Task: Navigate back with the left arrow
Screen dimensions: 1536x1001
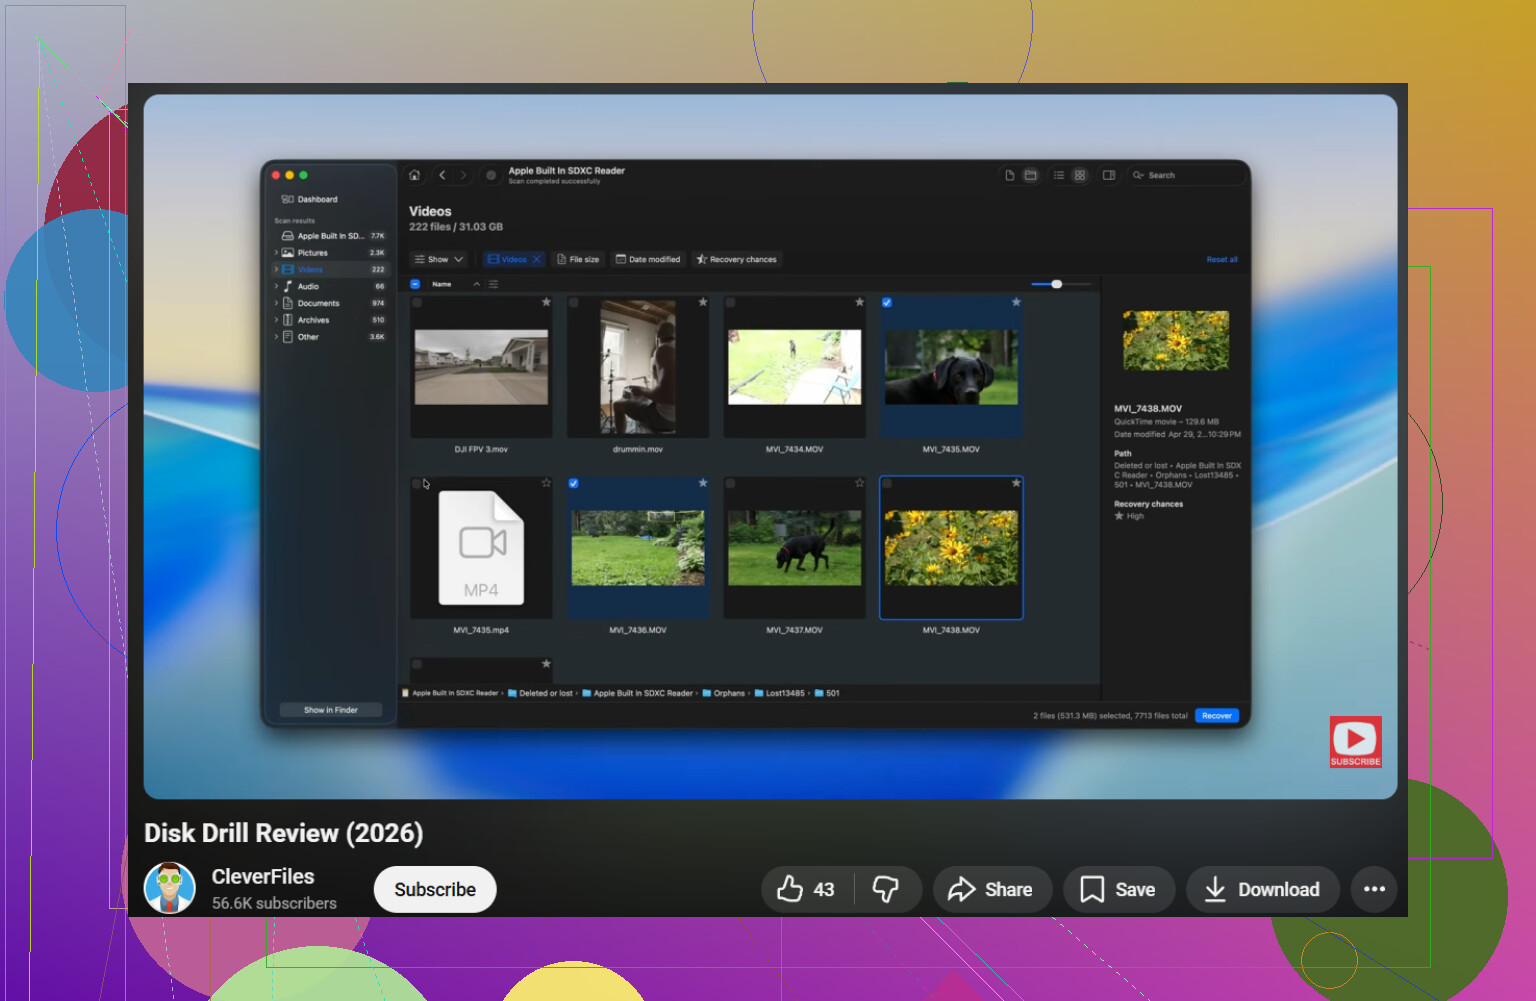Action: pyautogui.click(x=442, y=175)
